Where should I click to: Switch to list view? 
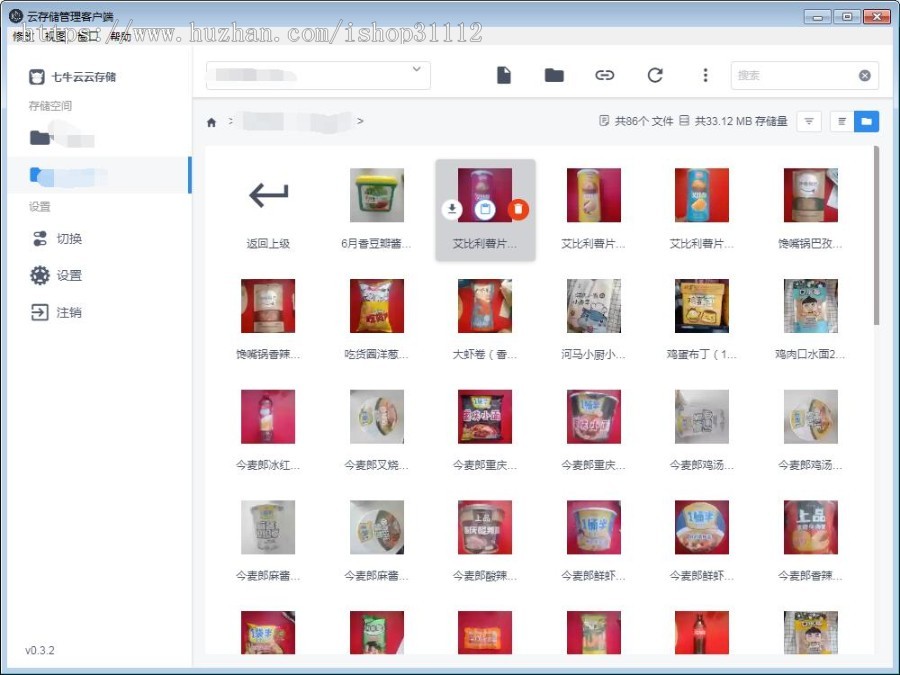point(842,121)
